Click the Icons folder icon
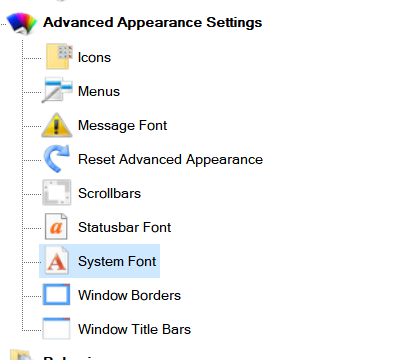The height and width of the screenshot is (360, 414). click(59, 56)
